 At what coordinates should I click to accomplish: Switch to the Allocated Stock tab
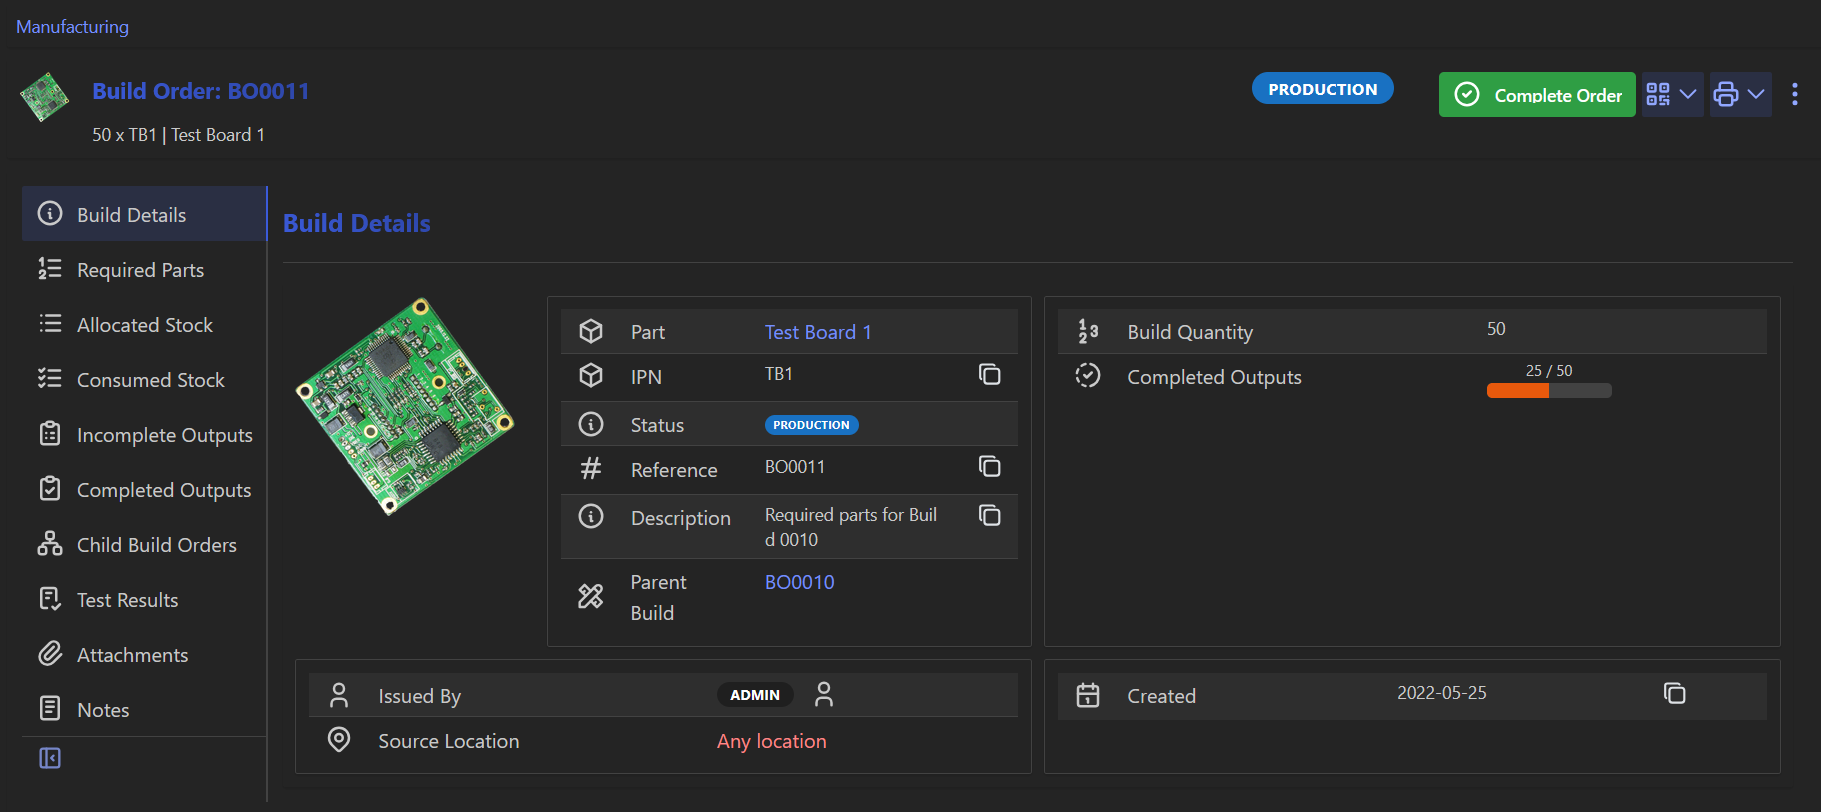pos(144,325)
